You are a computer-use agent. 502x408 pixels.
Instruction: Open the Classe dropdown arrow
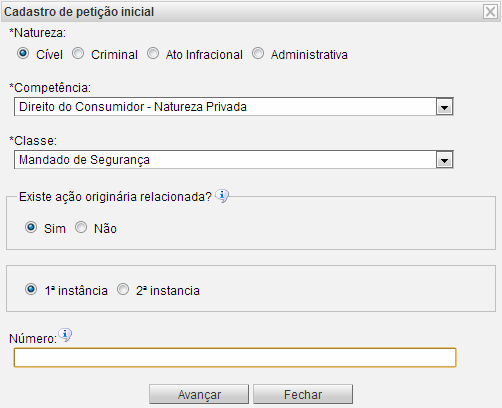(x=444, y=160)
